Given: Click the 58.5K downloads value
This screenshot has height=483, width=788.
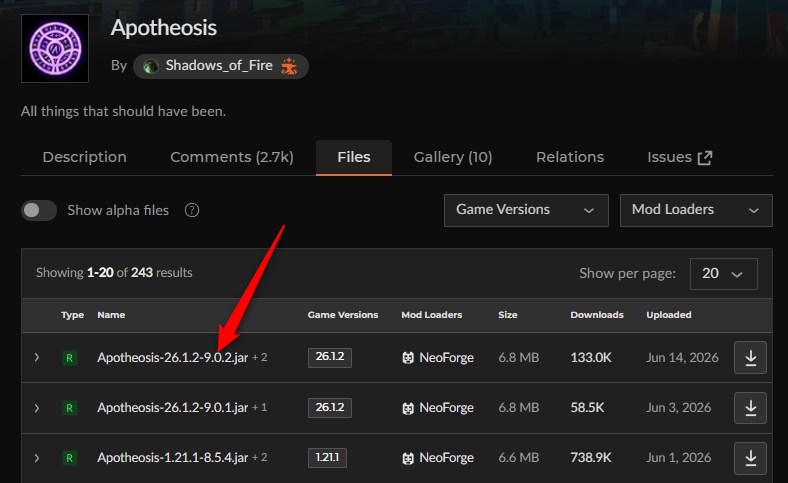Looking at the screenshot, I should [x=587, y=408].
